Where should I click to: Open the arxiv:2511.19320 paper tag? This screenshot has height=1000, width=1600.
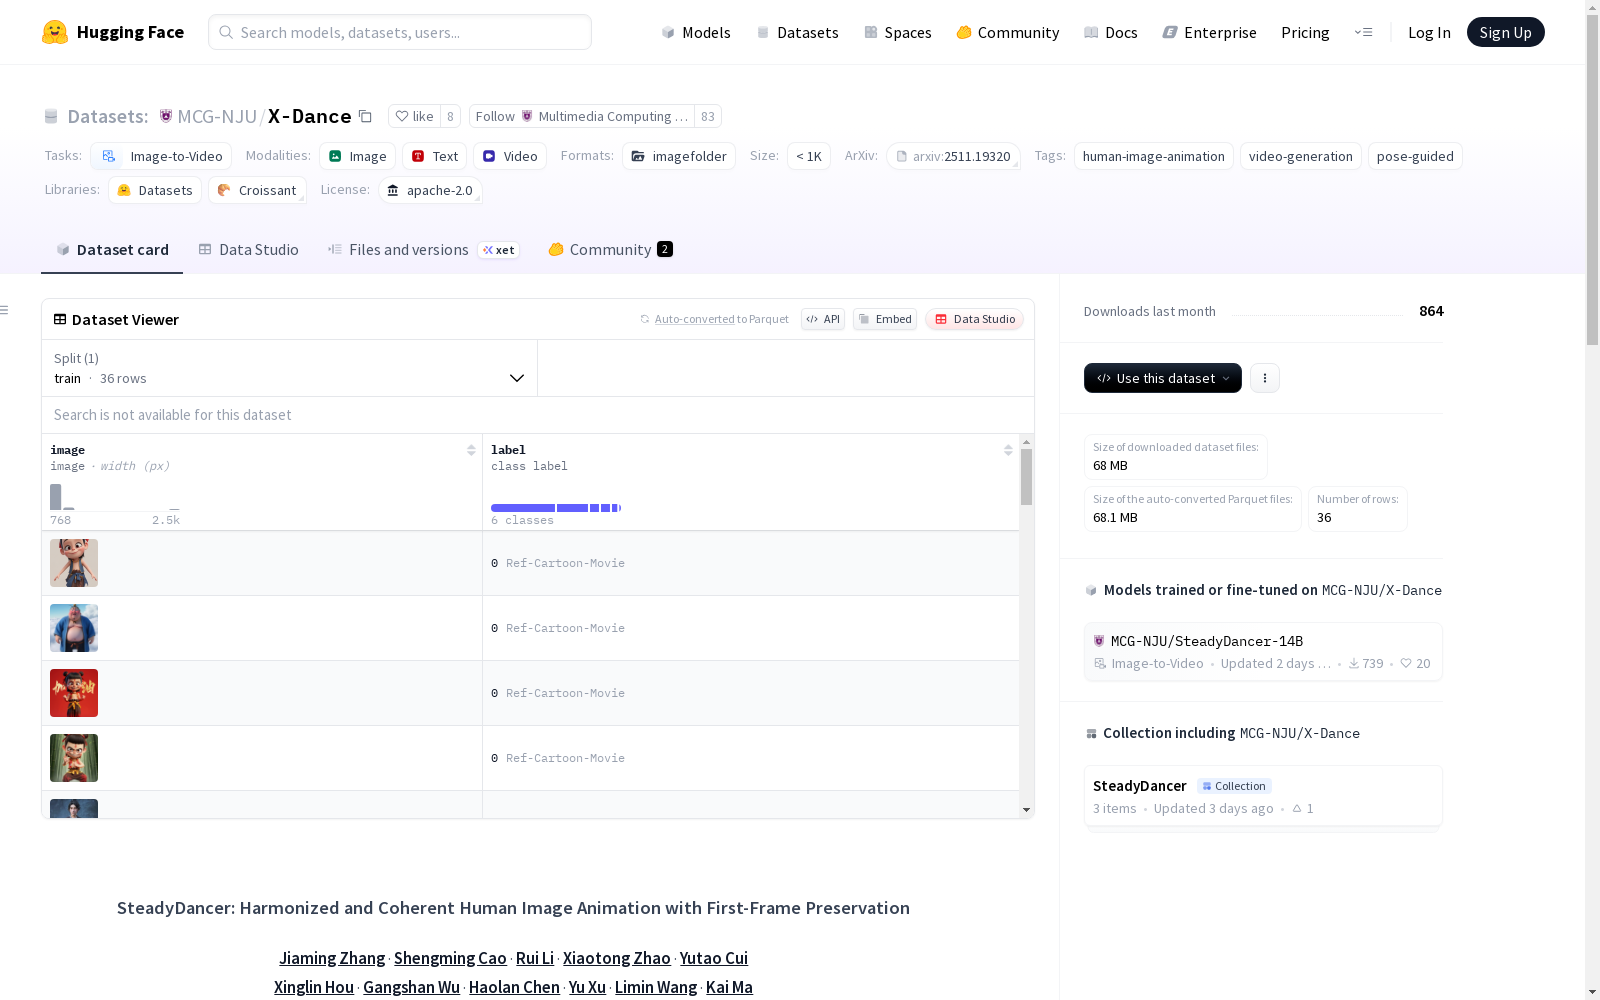tap(953, 156)
